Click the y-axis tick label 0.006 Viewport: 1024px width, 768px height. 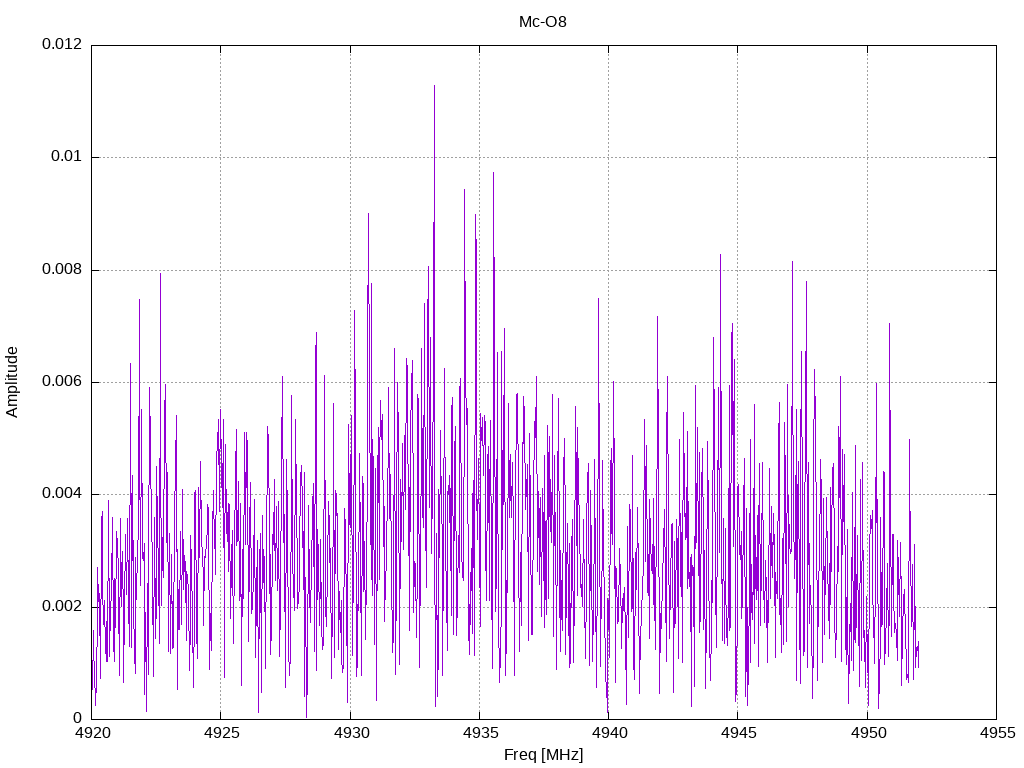pyautogui.click(x=62, y=381)
